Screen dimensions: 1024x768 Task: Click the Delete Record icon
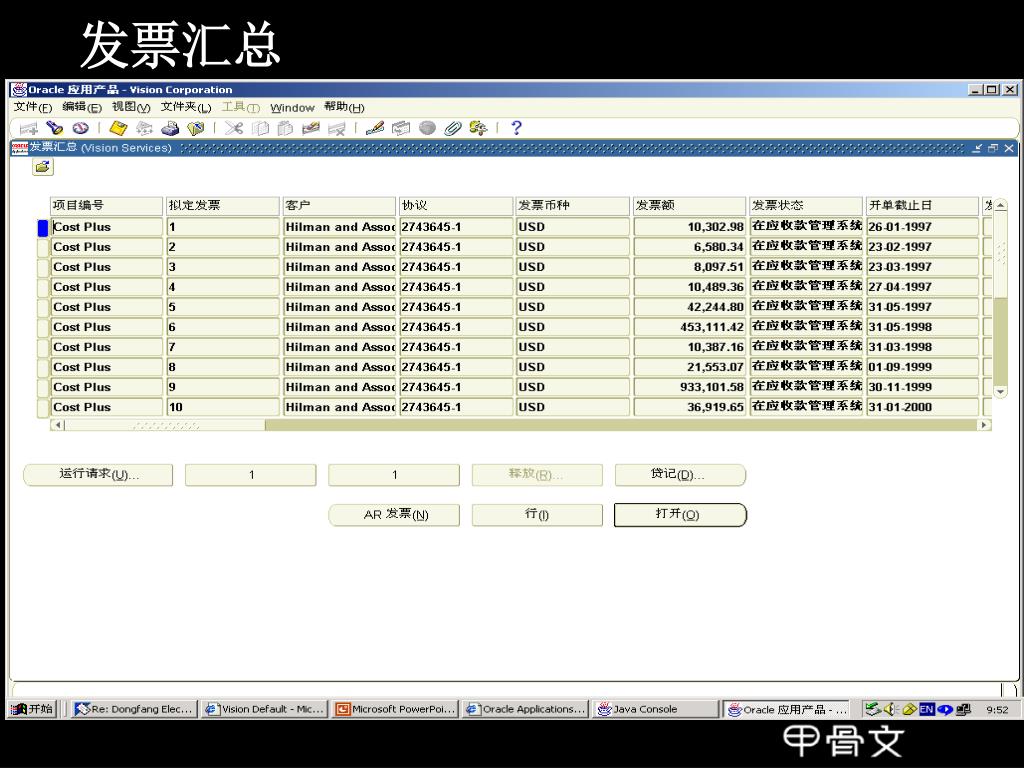(x=336, y=128)
